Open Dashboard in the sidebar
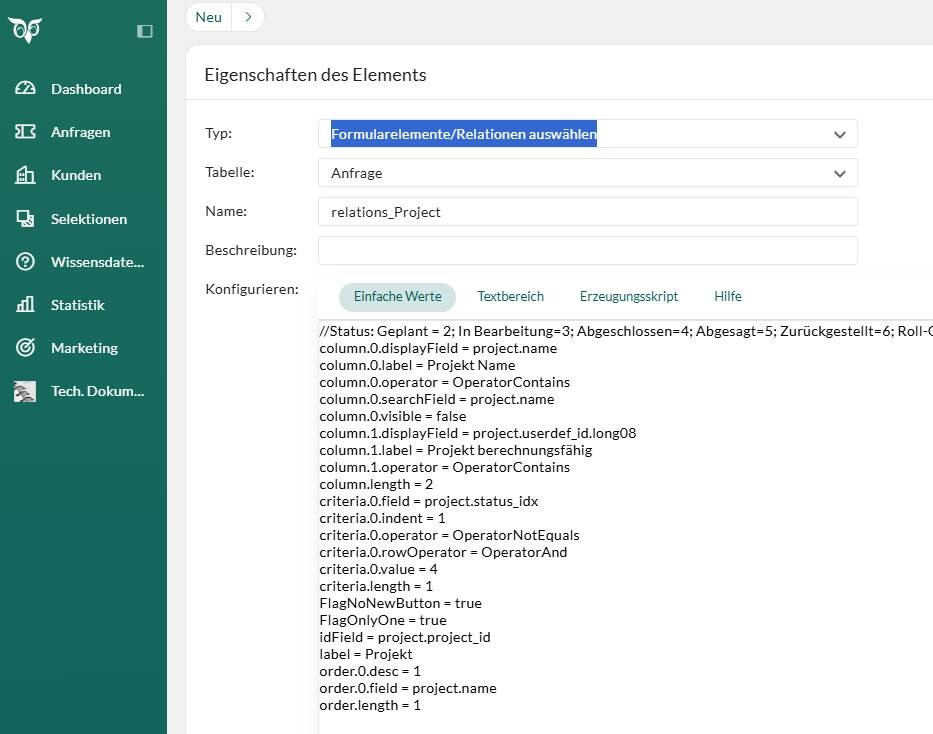933x734 pixels. click(86, 89)
